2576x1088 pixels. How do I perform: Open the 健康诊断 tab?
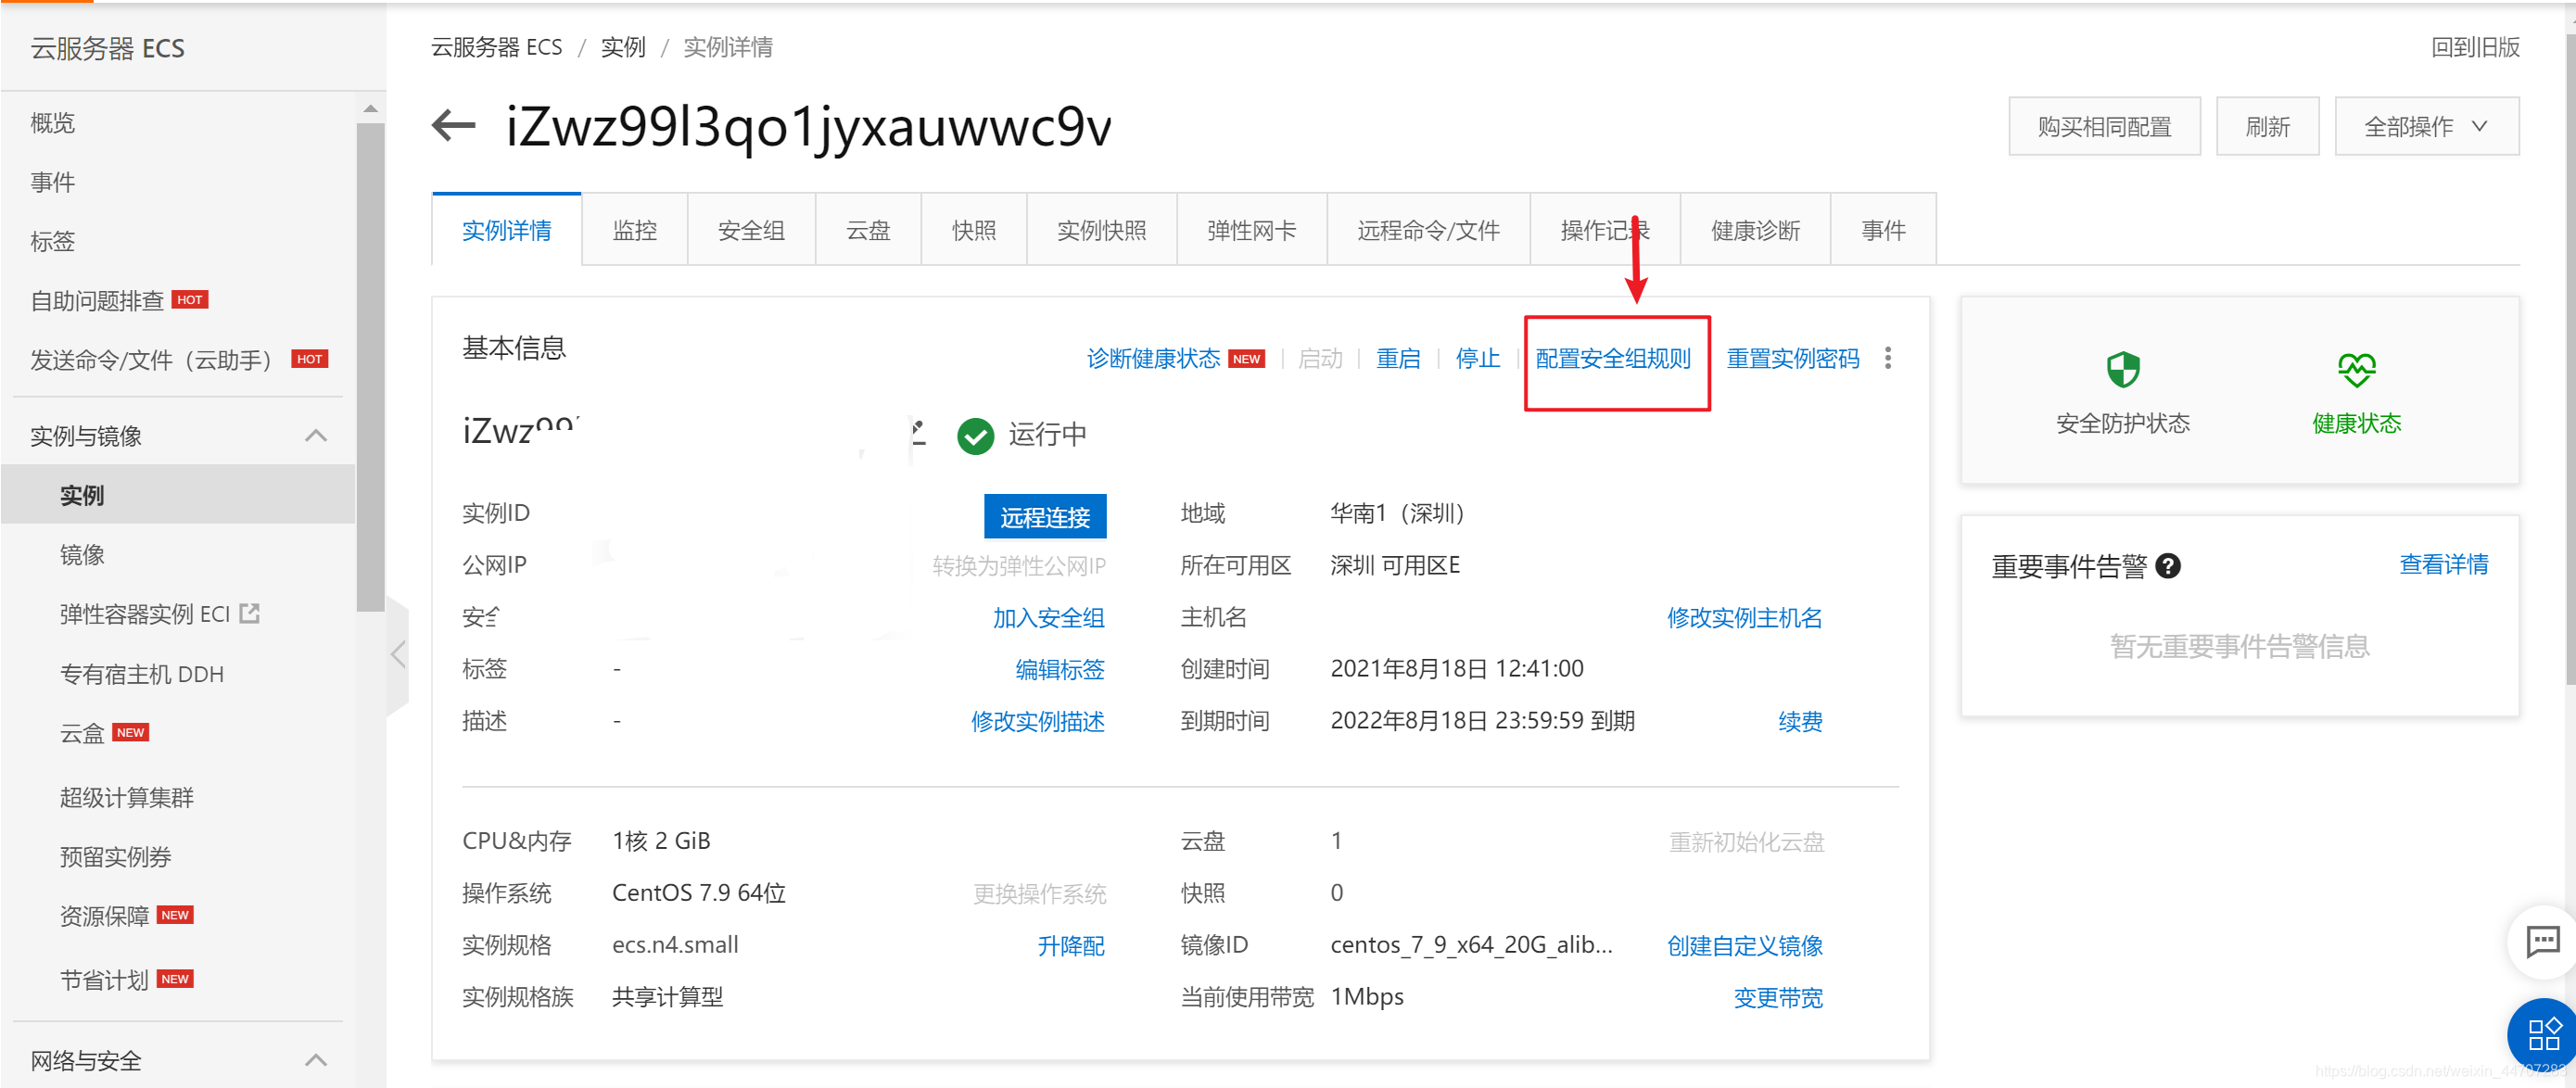(x=1755, y=230)
